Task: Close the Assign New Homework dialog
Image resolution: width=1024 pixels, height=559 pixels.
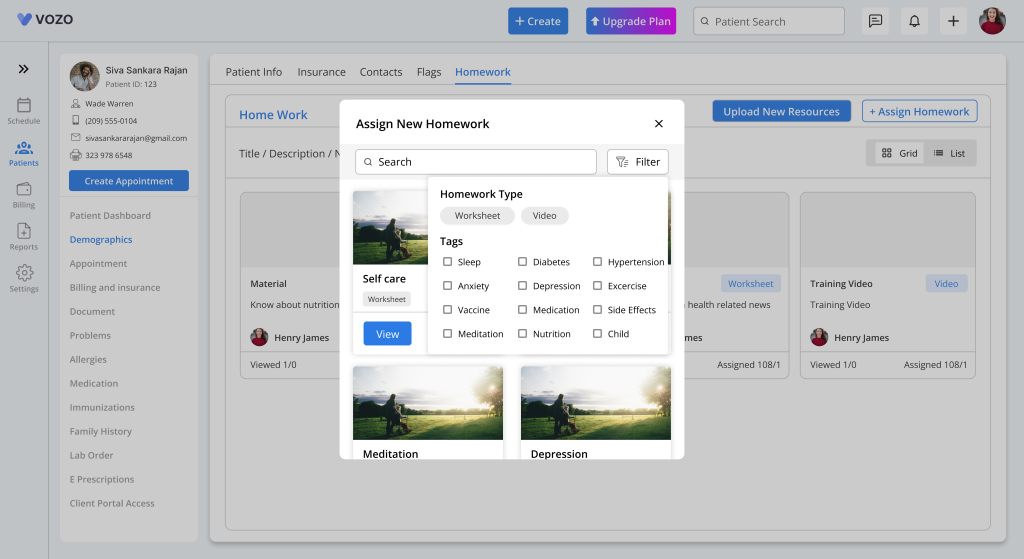Action: pos(658,124)
